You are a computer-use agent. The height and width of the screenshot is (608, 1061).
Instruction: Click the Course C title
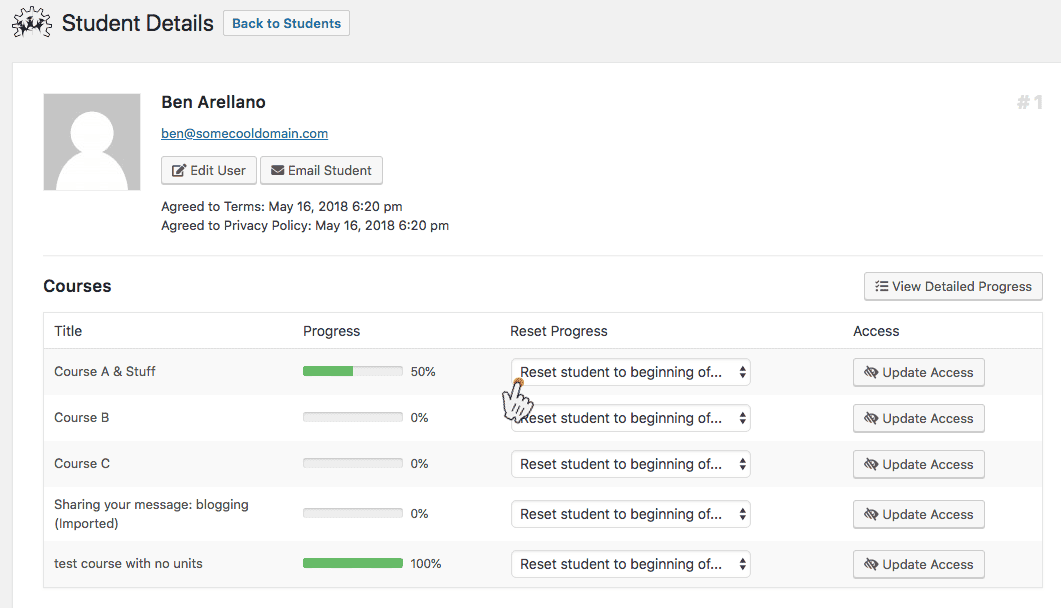tap(82, 463)
